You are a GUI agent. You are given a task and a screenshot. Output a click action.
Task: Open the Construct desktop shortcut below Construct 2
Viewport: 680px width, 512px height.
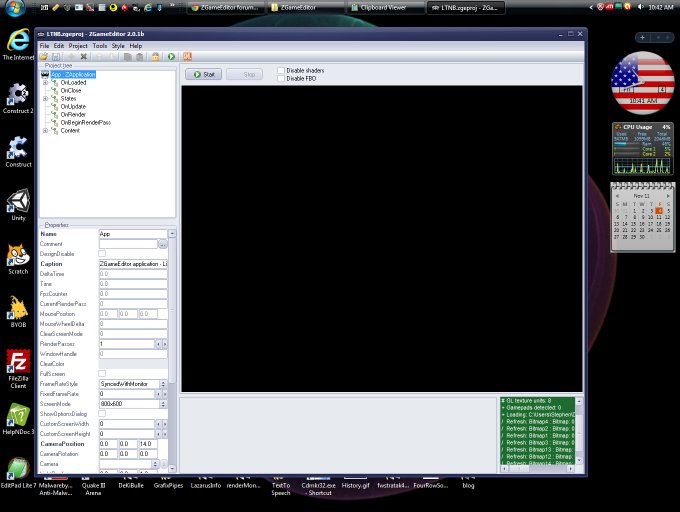pyautogui.click(x=18, y=152)
